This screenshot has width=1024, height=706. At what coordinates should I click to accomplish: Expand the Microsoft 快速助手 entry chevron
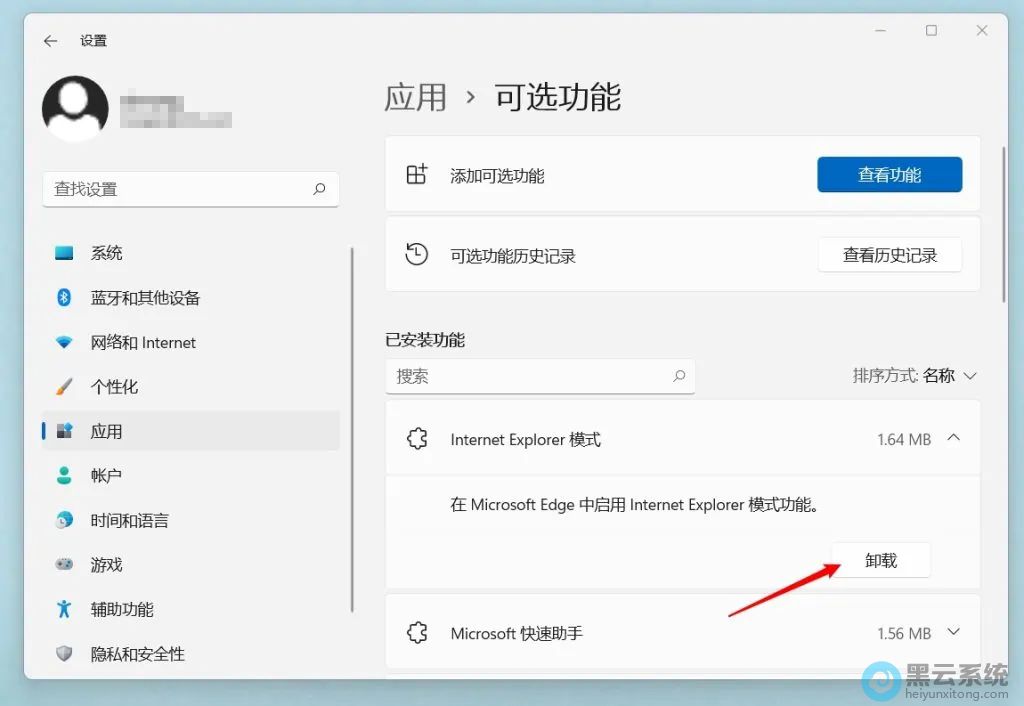(953, 632)
